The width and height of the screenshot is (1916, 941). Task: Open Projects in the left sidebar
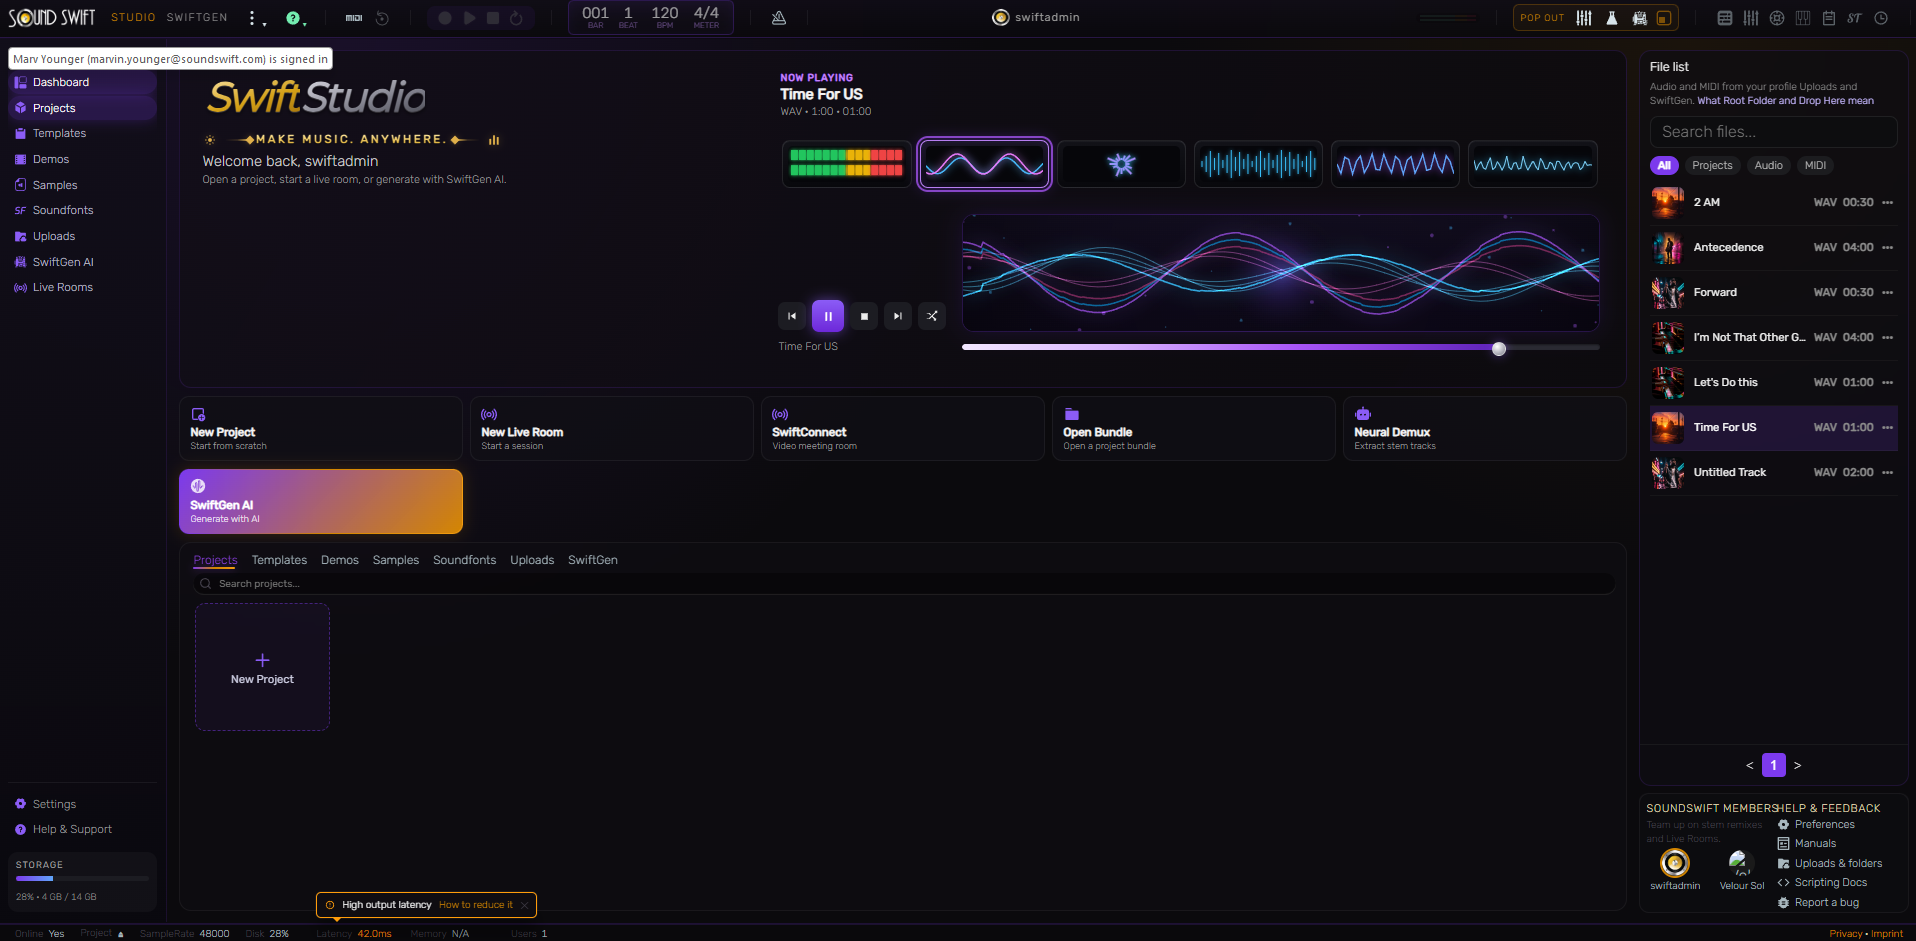click(82, 108)
